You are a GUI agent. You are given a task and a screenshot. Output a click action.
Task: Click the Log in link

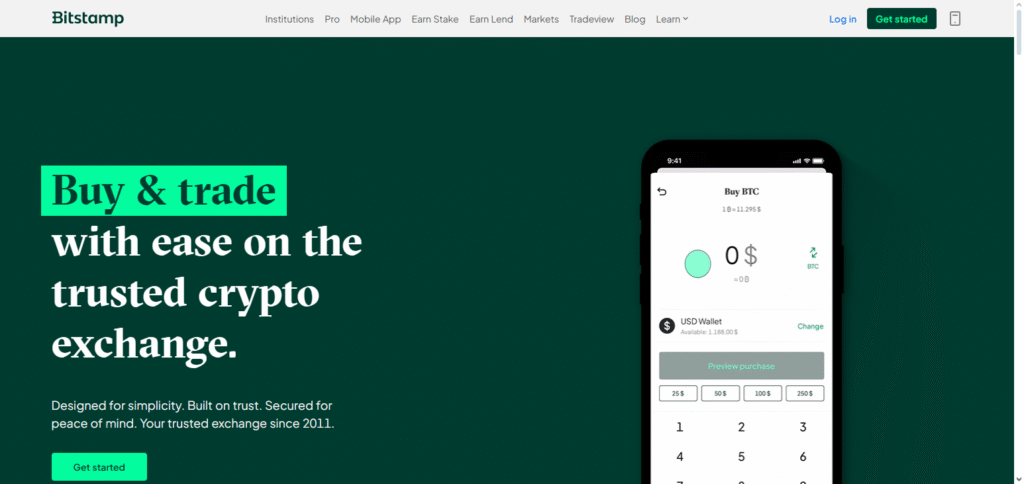point(842,19)
